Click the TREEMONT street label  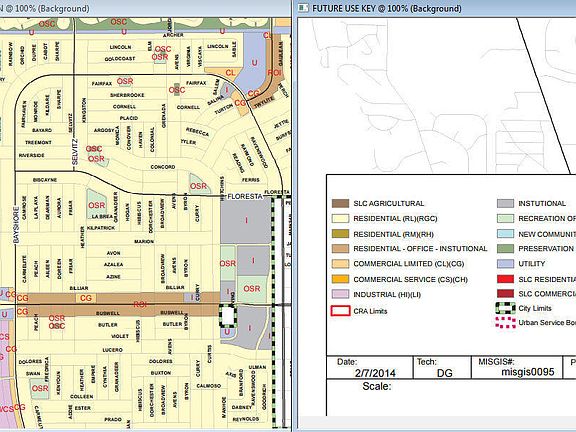(x=38, y=143)
